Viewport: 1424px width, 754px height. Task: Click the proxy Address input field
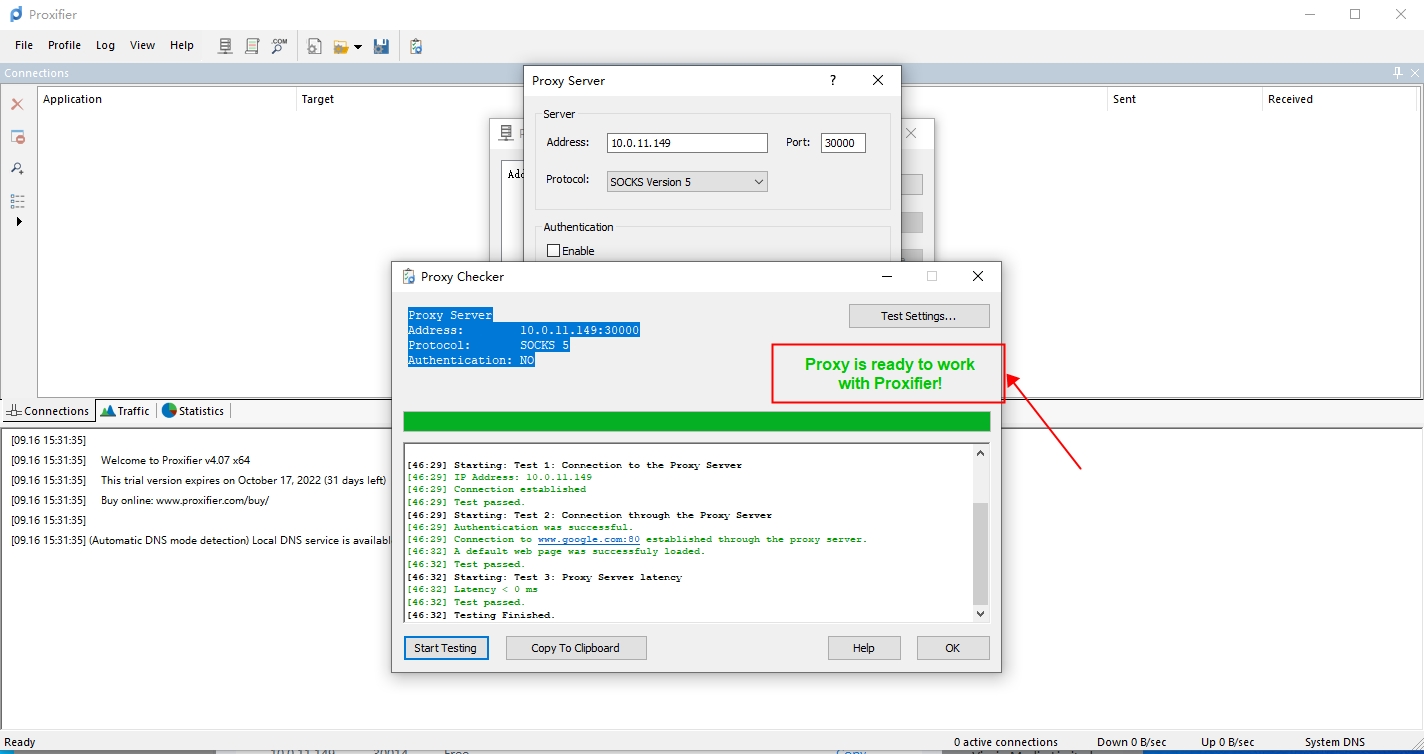[686, 143]
